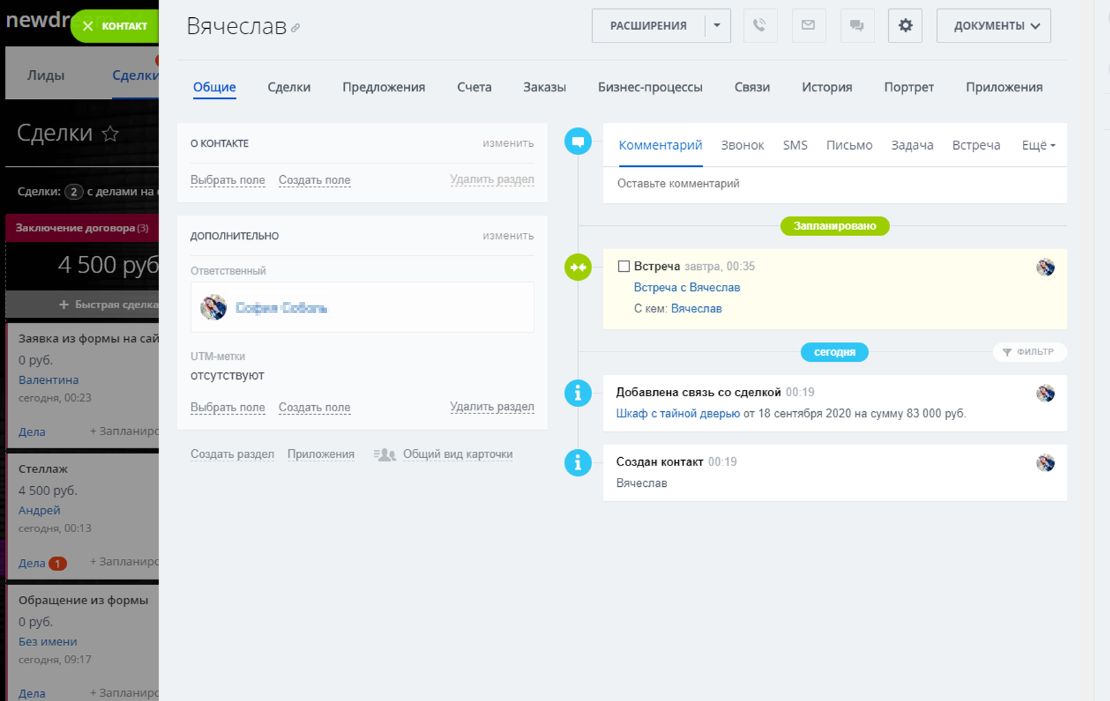Click the phone call icon in header
Image resolution: width=1110 pixels, height=701 pixels.
click(x=760, y=26)
